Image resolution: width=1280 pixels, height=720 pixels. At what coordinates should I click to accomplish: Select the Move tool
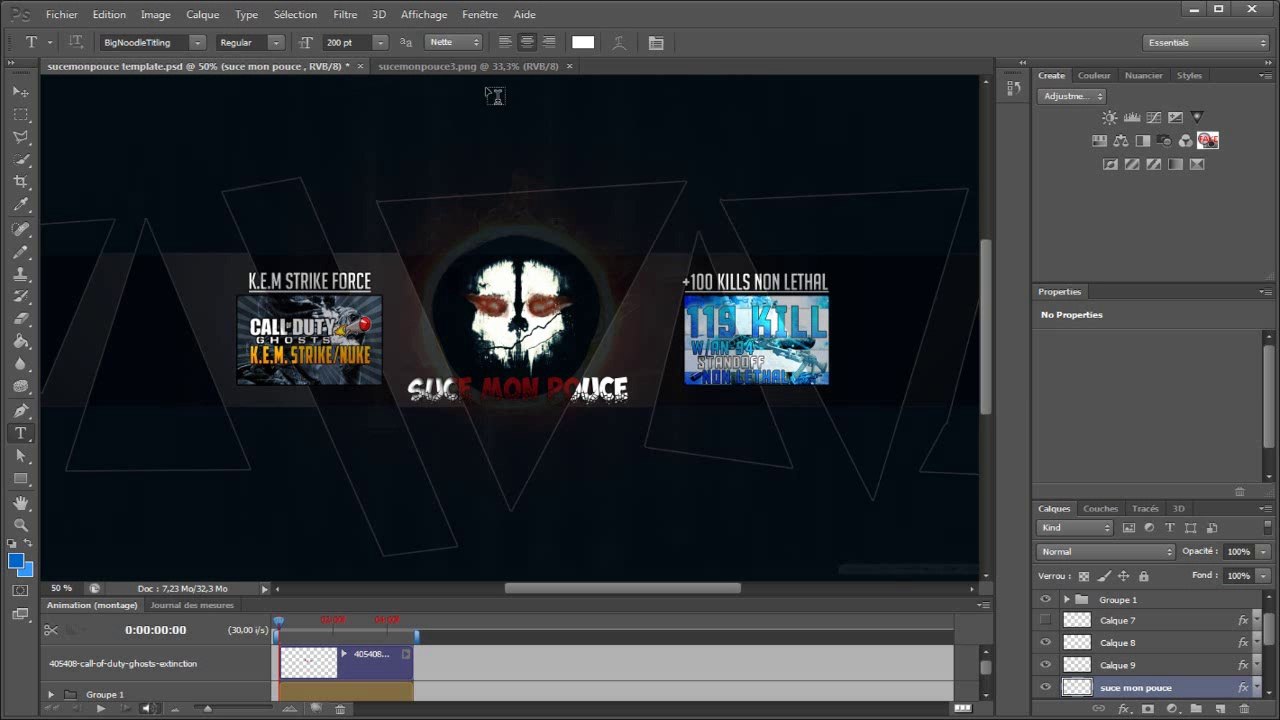point(20,92)
